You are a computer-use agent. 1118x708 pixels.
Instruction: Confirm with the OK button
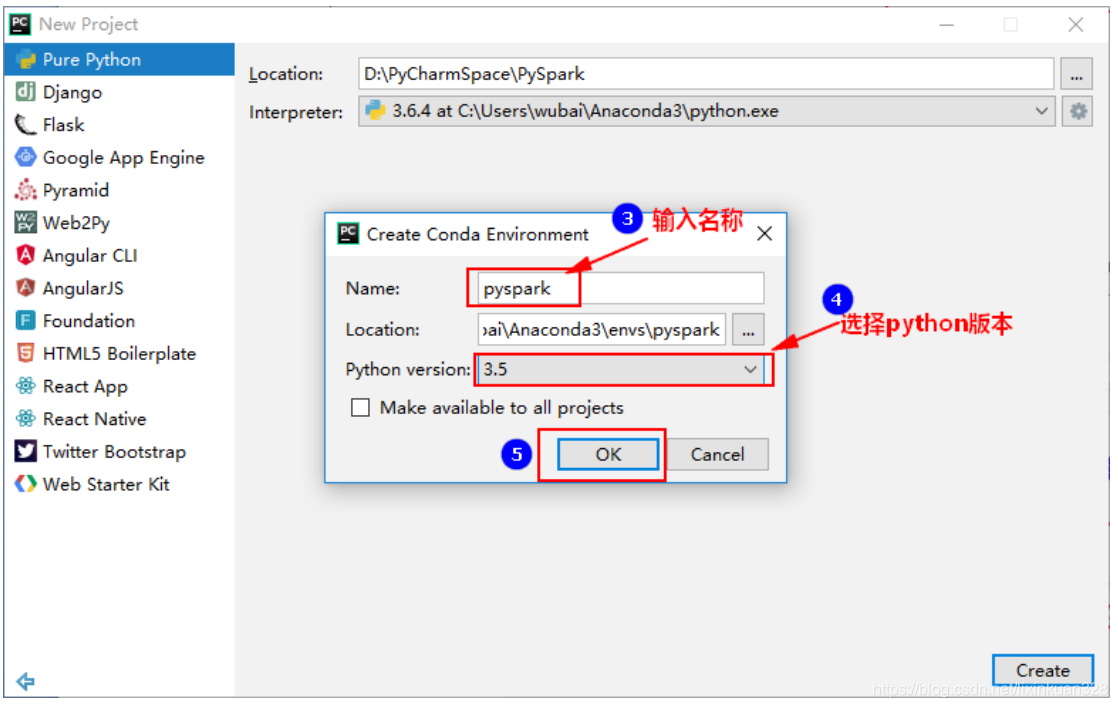pyautogui.click(x=606, y=454)
